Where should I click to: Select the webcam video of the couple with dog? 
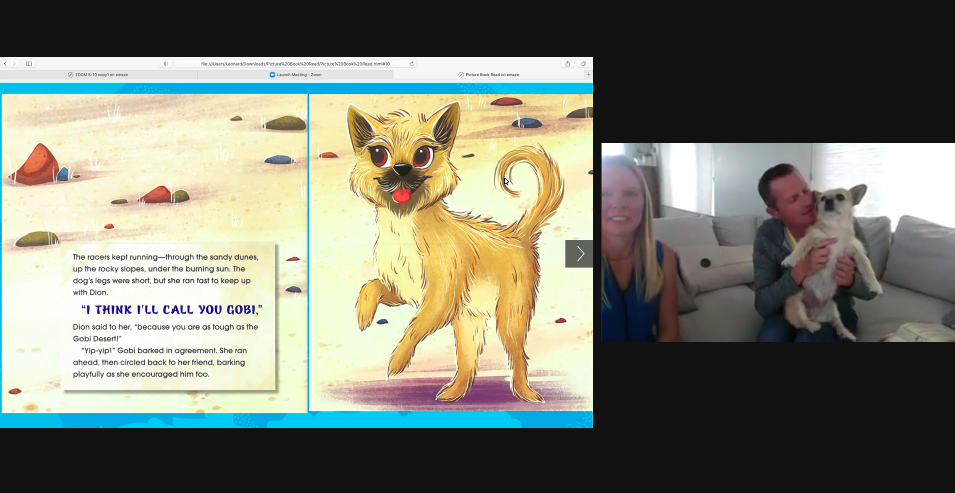click(778, 243)
